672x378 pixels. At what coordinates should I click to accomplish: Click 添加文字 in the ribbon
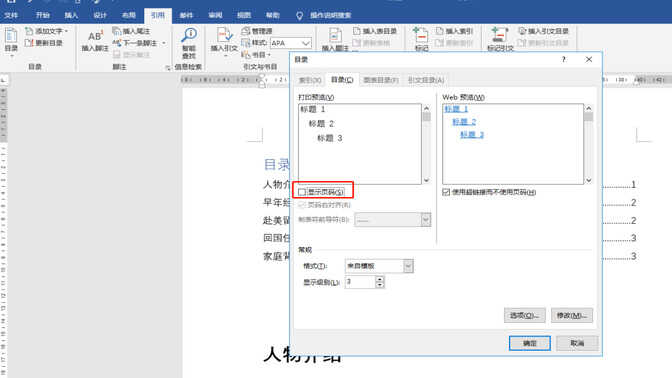(44, 31)
